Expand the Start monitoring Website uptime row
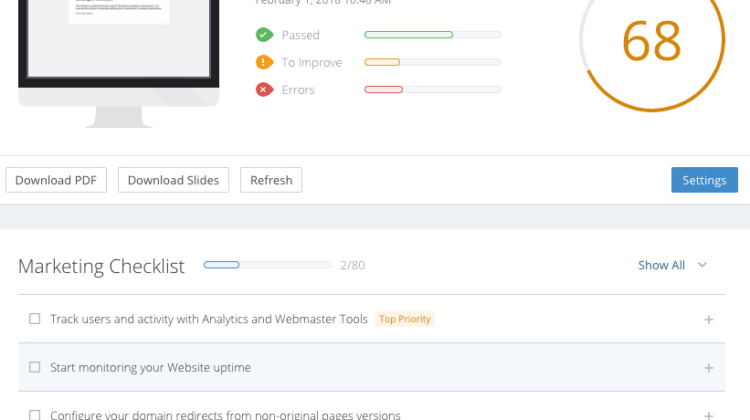750x420 pixels. coord(708,368)
